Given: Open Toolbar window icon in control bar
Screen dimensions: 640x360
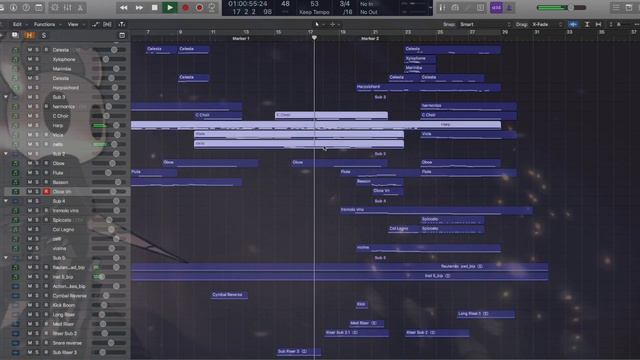Looking at the screenshot, I should point(39,7).
